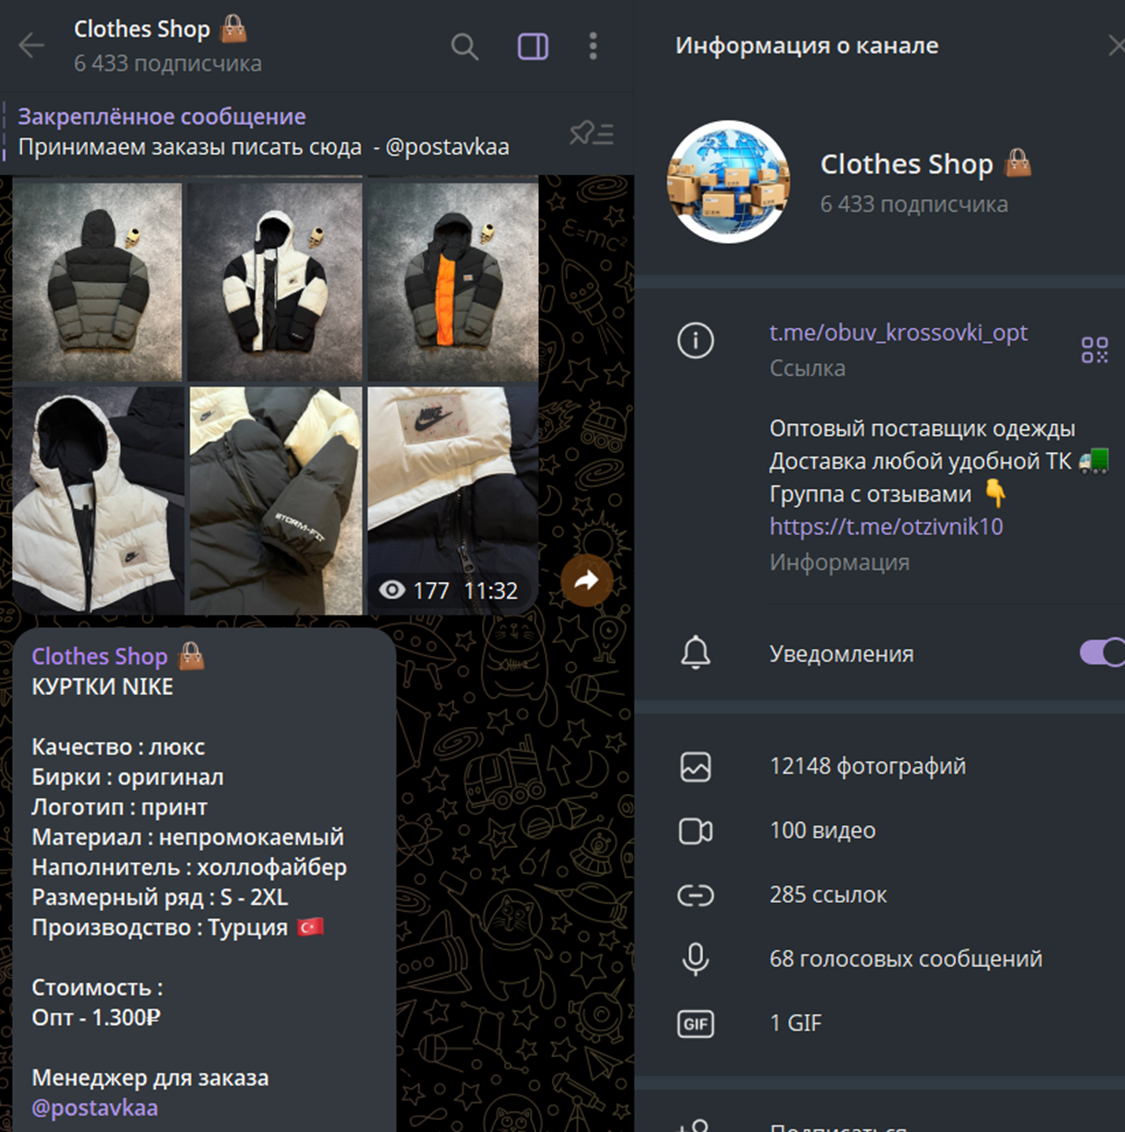Image resolution: width=1125 pixels, height=1132 pixels.
Task: Open the three-dot more options menu
Action: tap(593, 46)
